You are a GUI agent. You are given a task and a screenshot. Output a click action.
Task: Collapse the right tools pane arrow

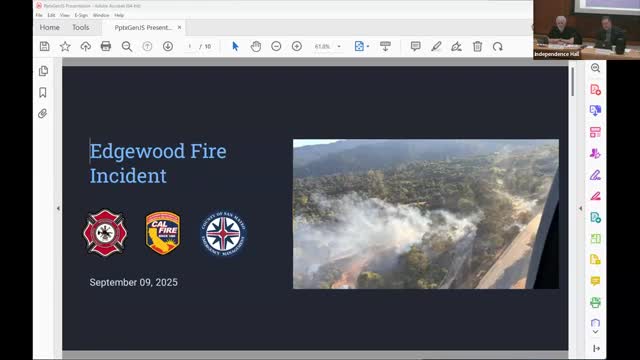580,208
